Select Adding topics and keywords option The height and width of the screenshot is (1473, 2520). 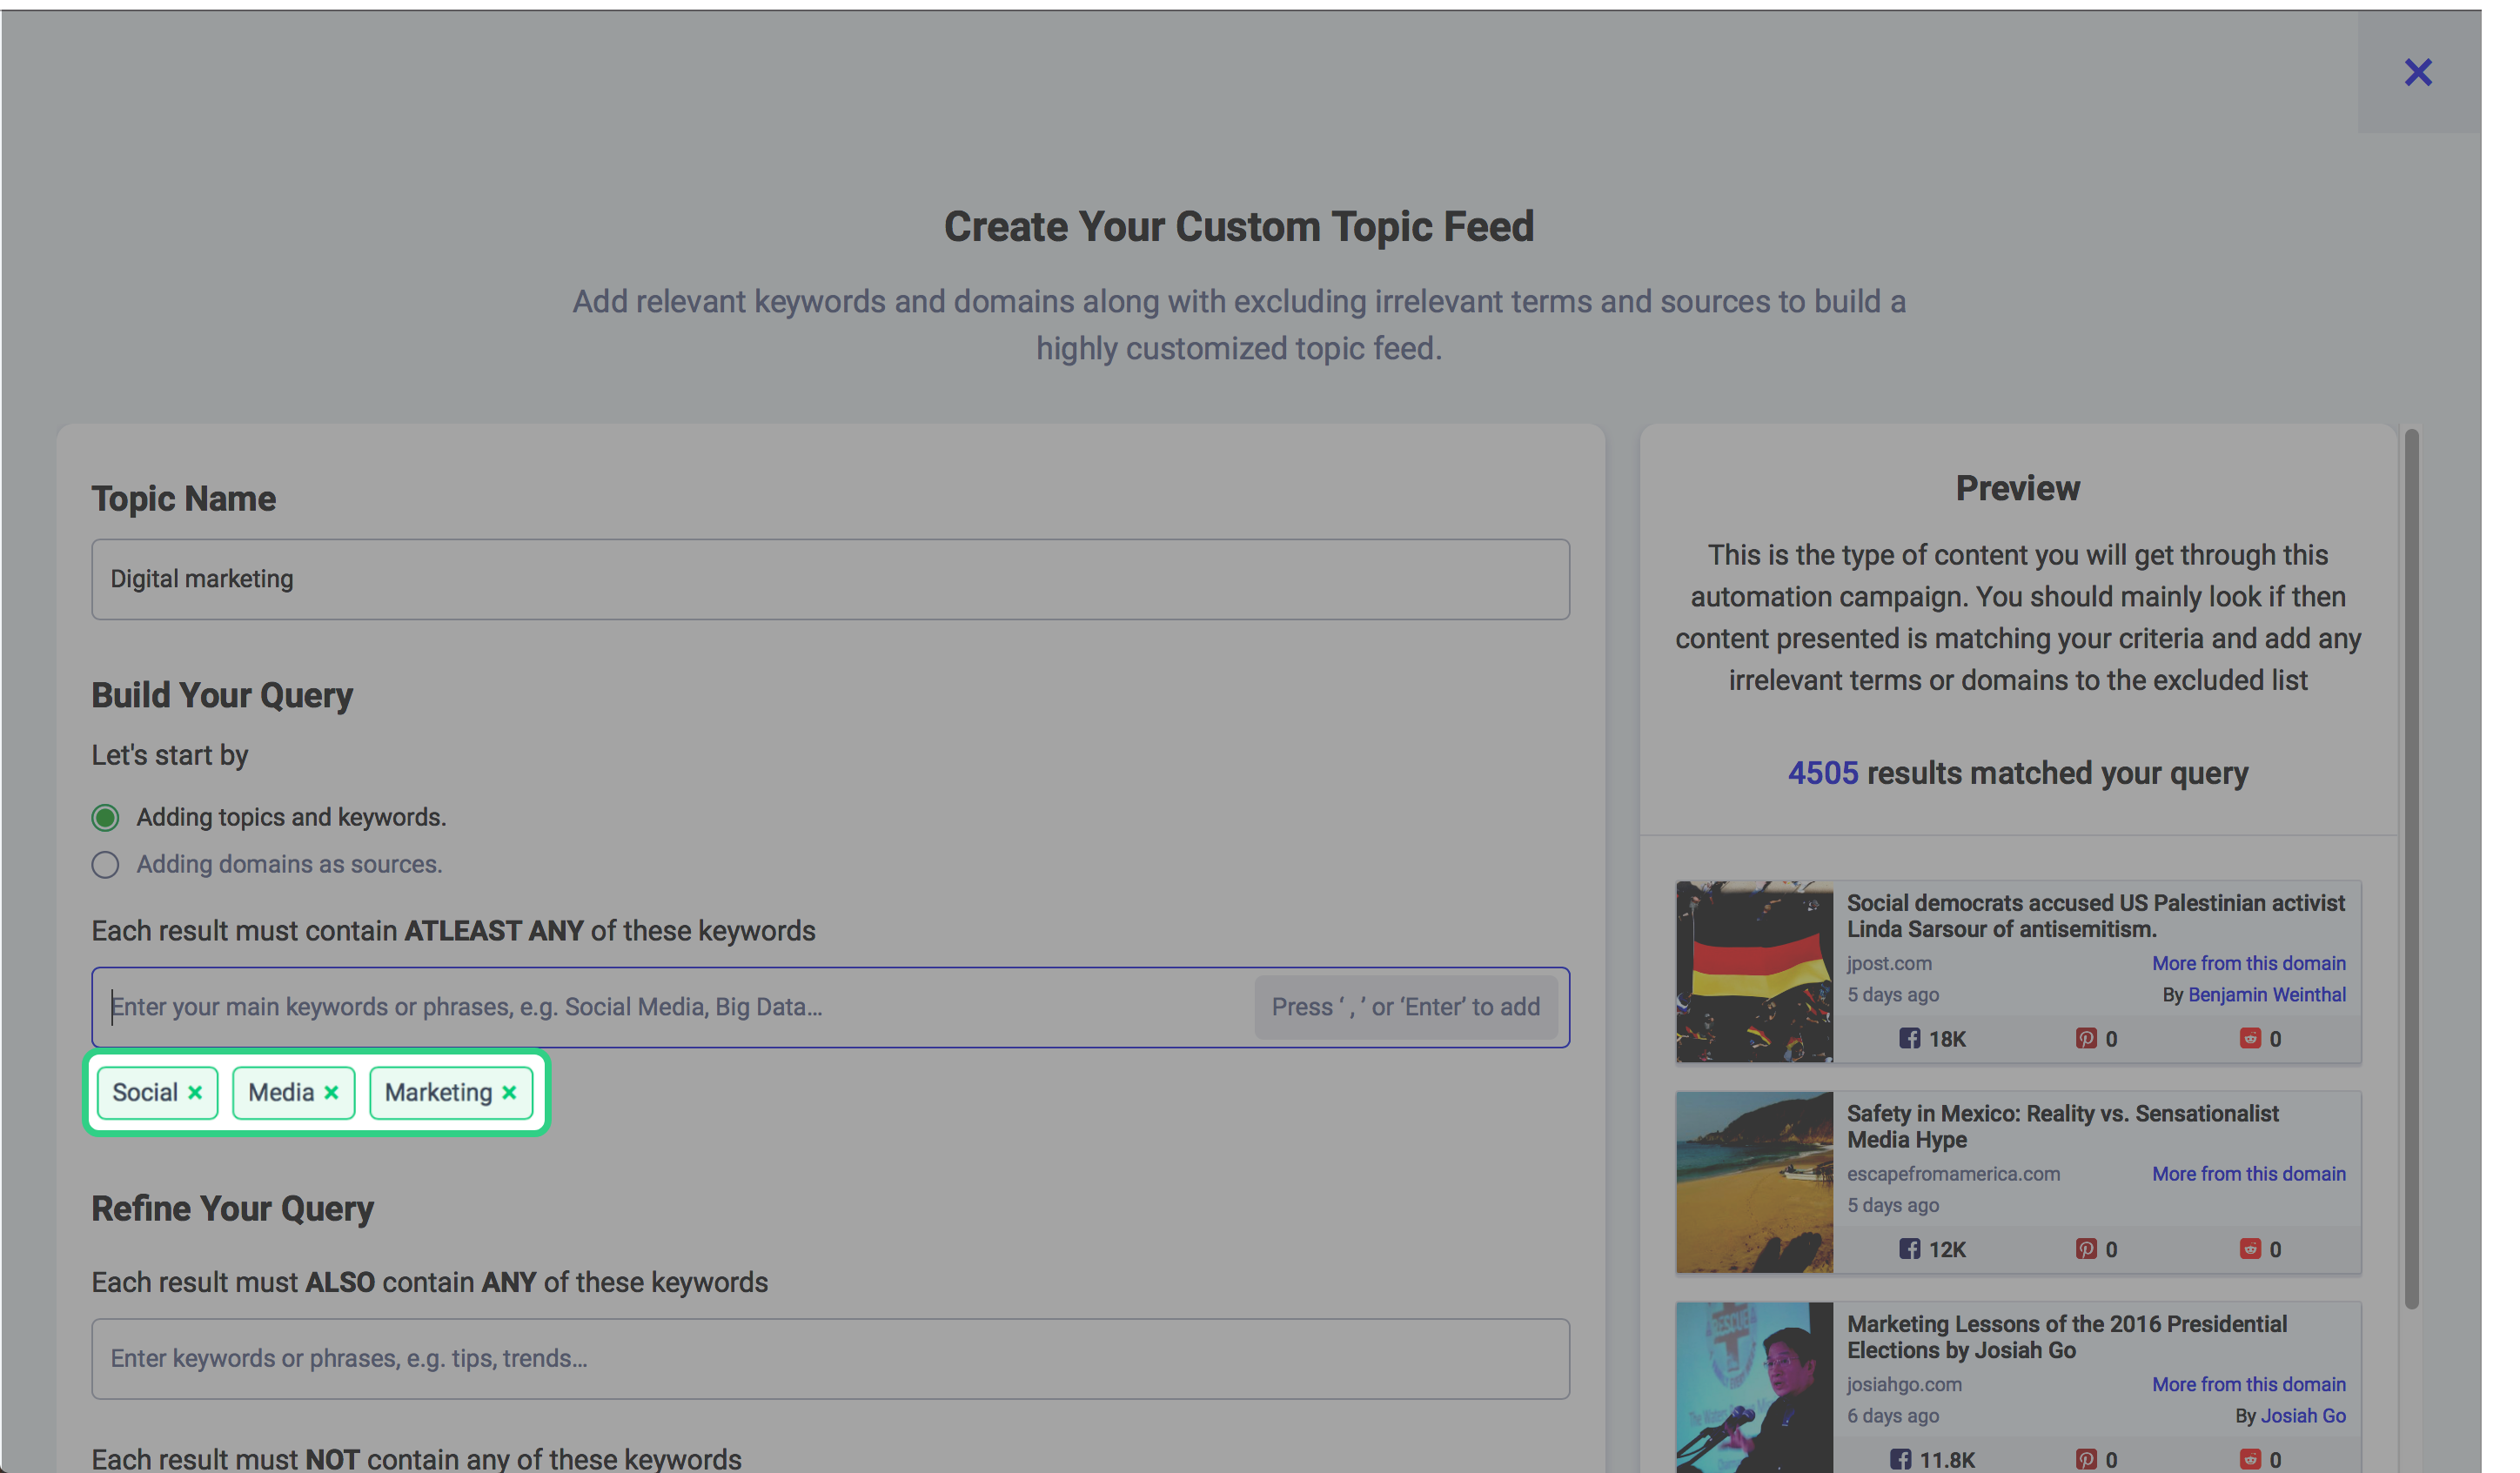point(105,817)
